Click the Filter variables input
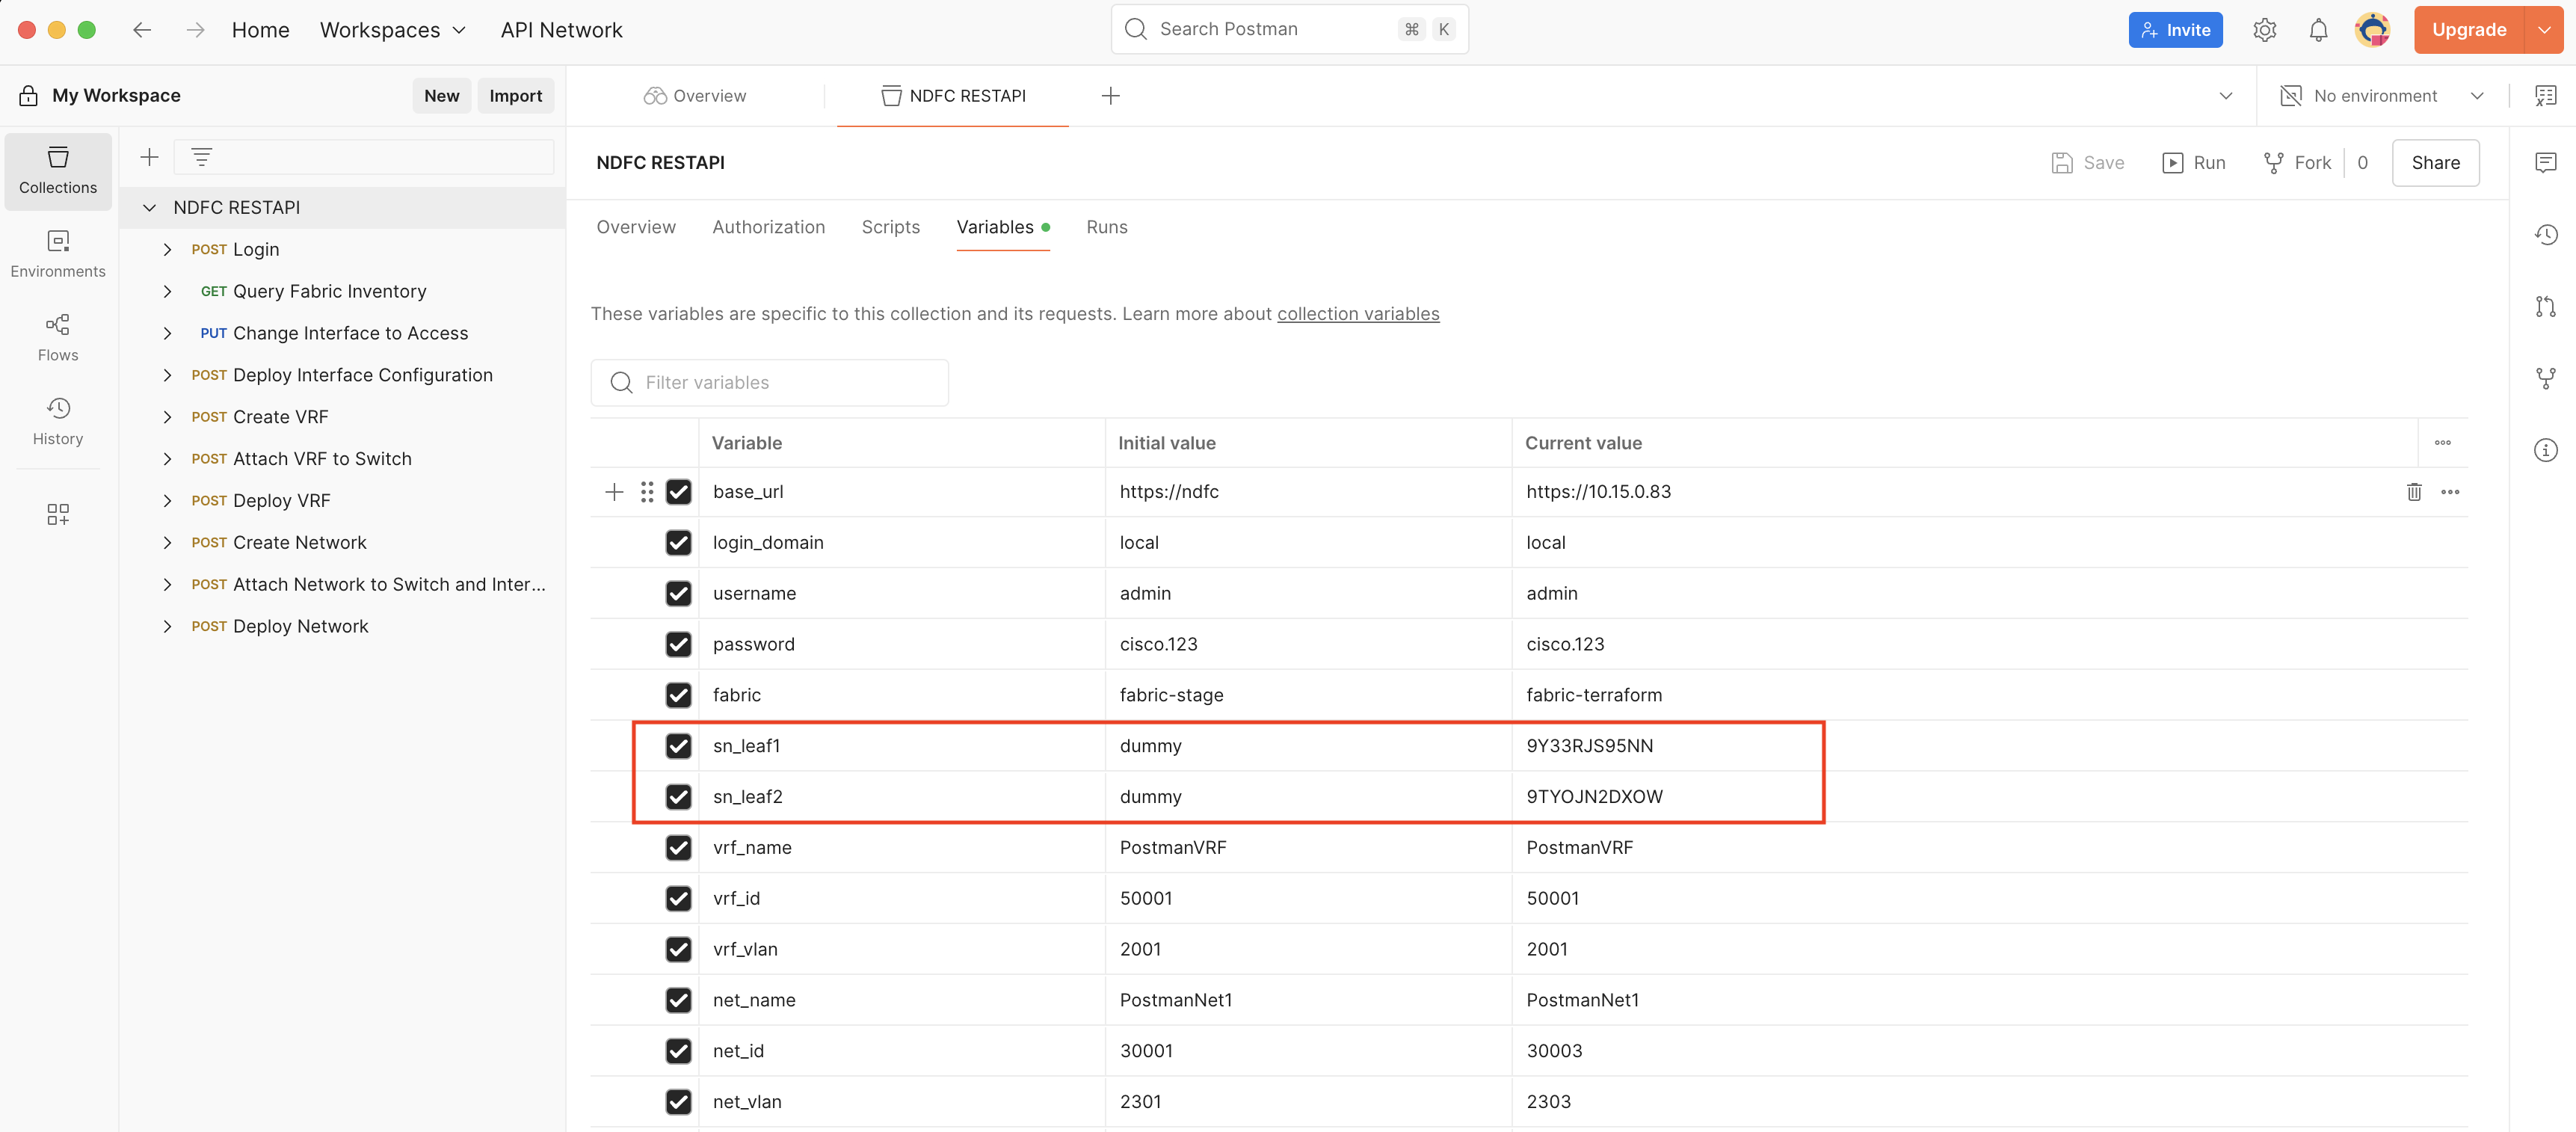 (x=769, y=383)
